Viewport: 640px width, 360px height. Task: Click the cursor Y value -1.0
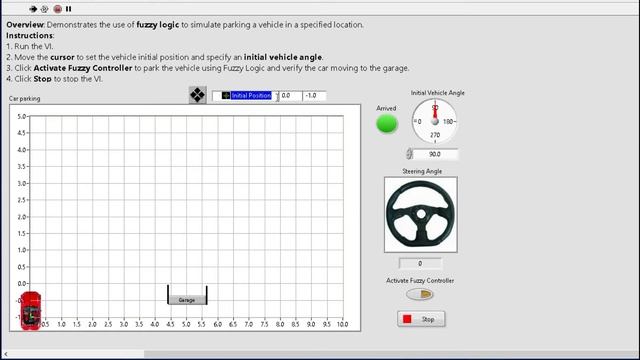tap(314, 96)
